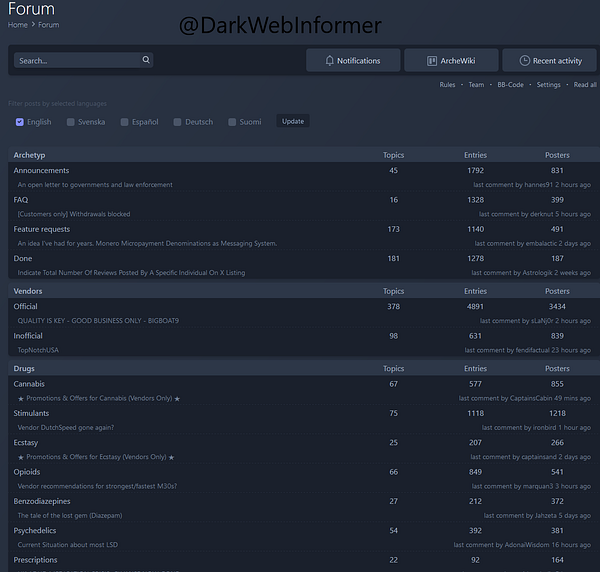
Task: Open the Team page link
Action: click(476, 85)
